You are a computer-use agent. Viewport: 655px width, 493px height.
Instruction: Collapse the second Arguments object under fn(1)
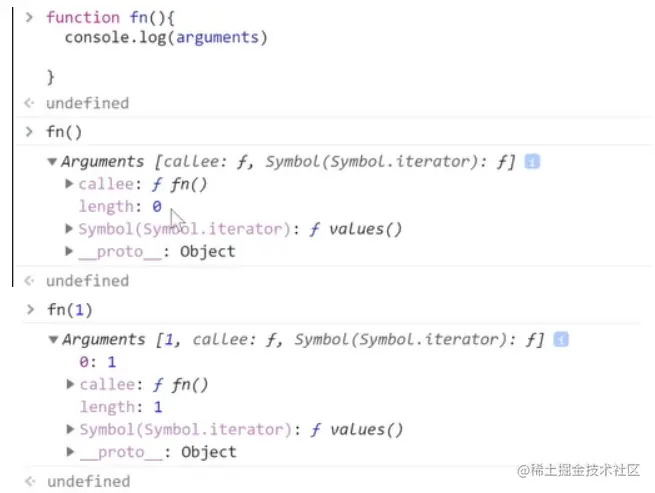52,340
